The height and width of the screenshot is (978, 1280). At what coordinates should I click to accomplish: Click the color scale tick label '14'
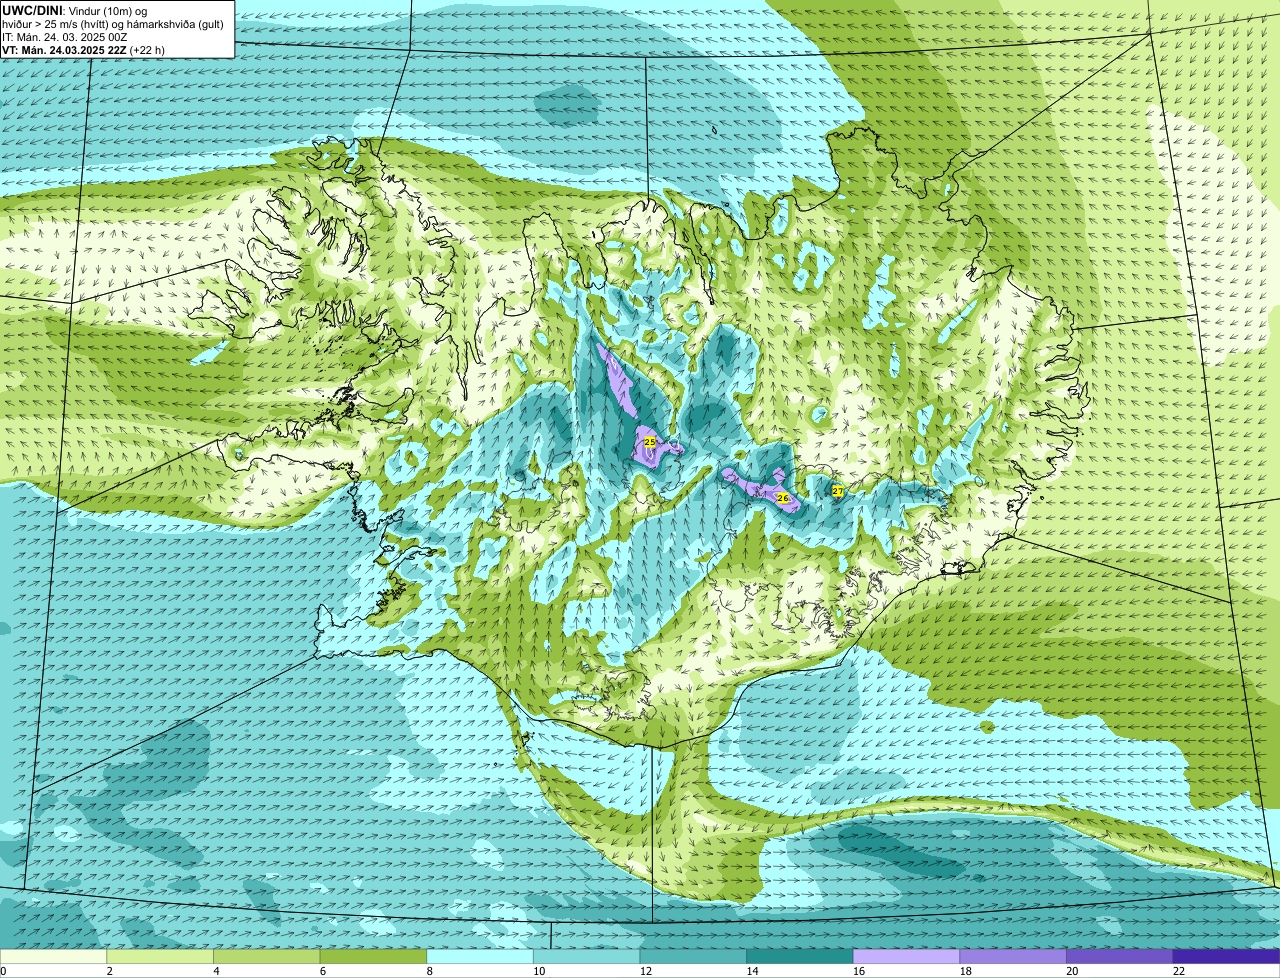pos(752,971)
